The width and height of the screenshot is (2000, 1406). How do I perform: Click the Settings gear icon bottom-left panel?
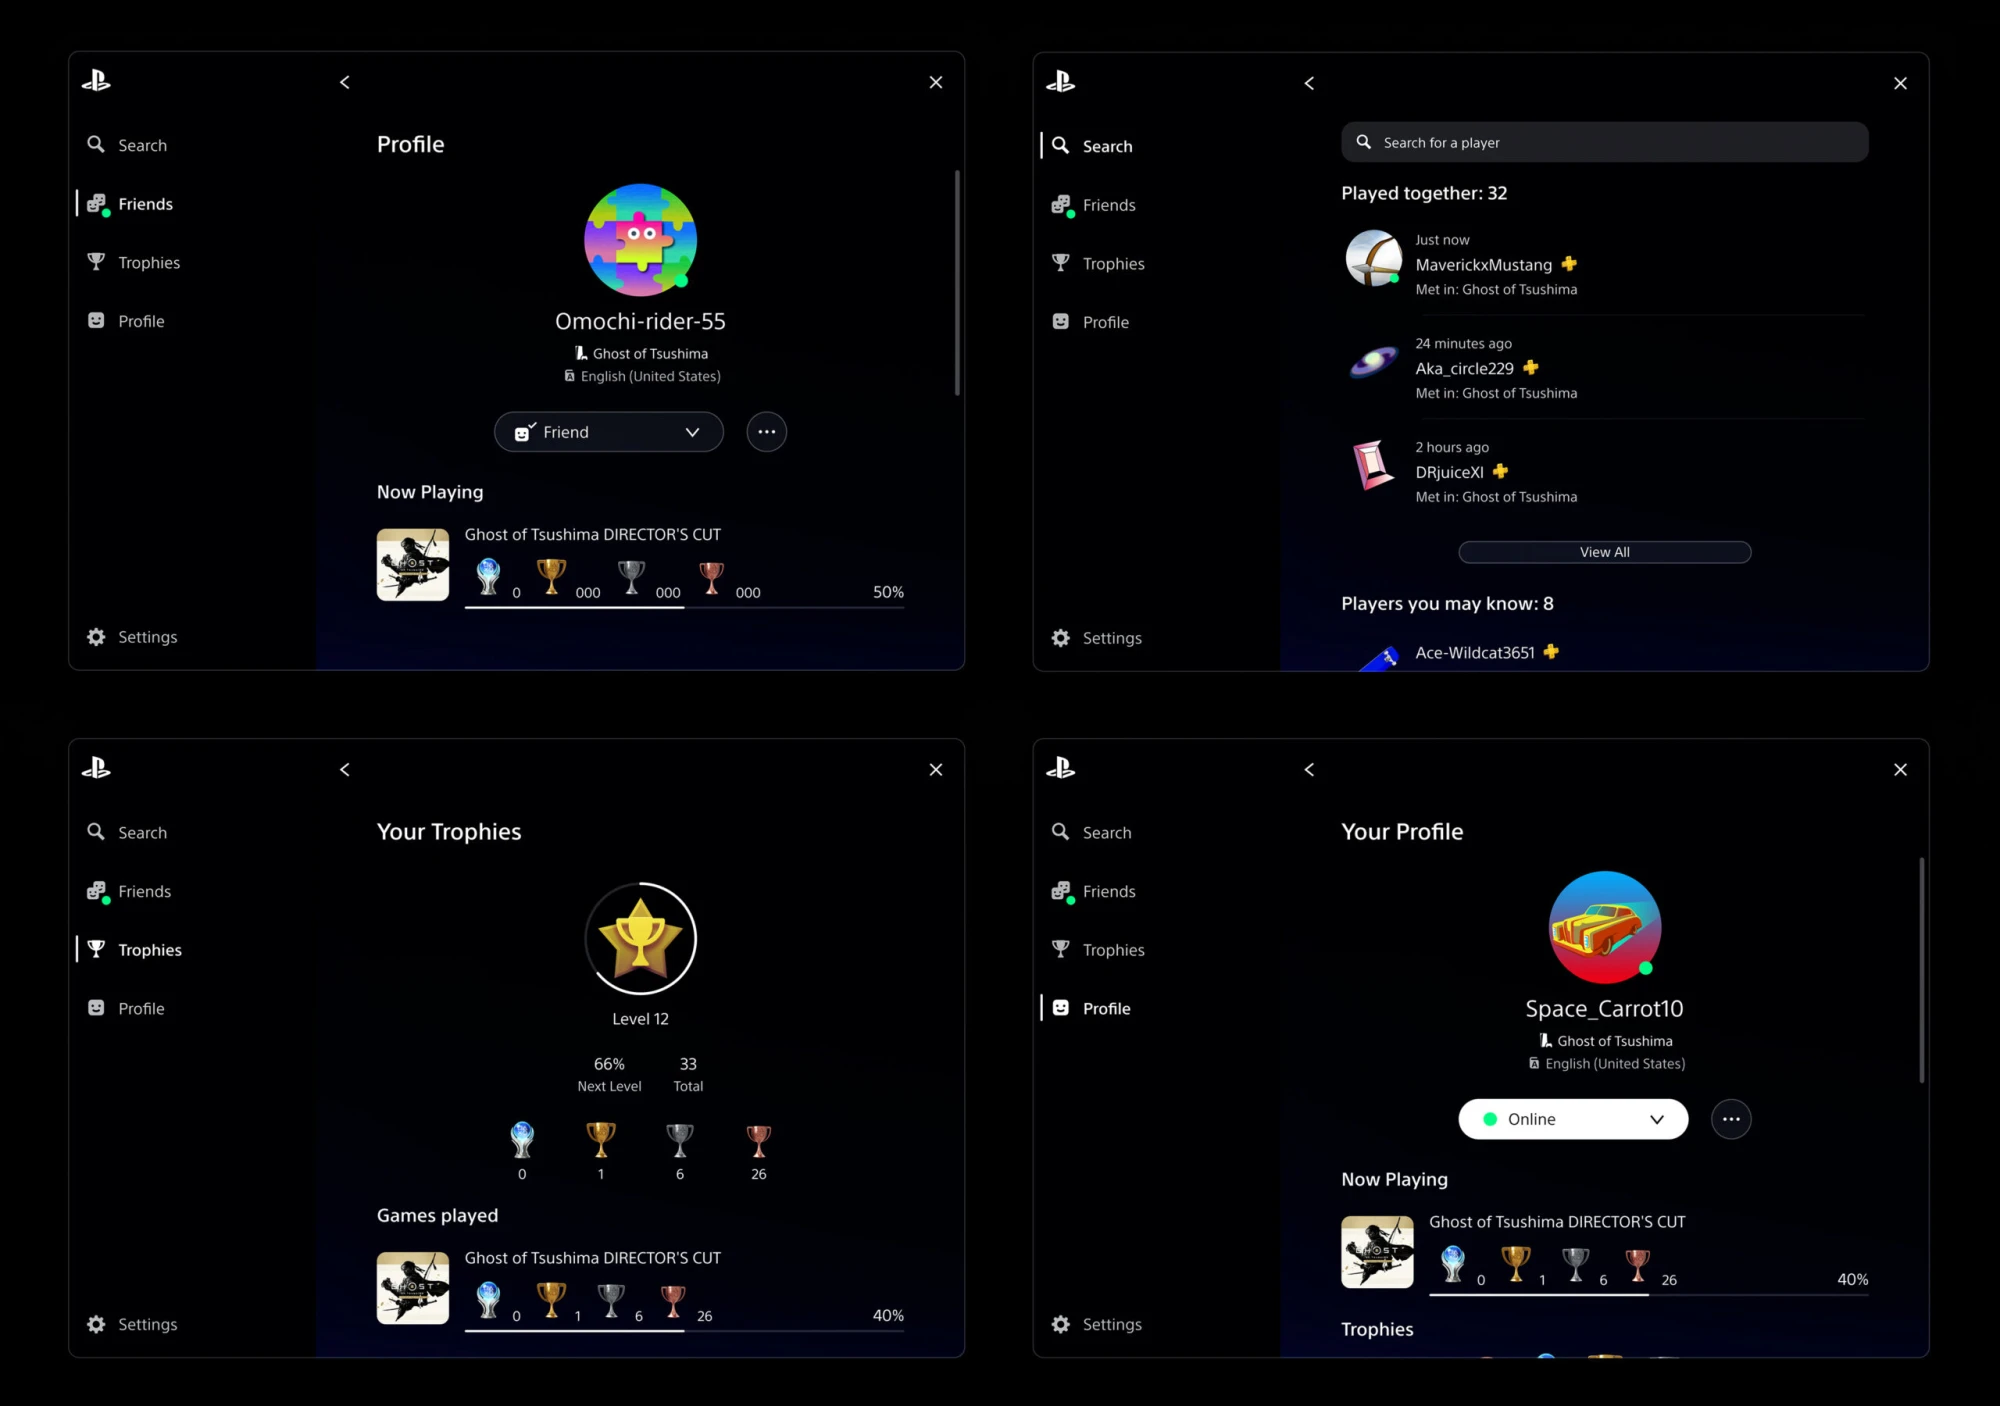click(x=96, y=1324)
